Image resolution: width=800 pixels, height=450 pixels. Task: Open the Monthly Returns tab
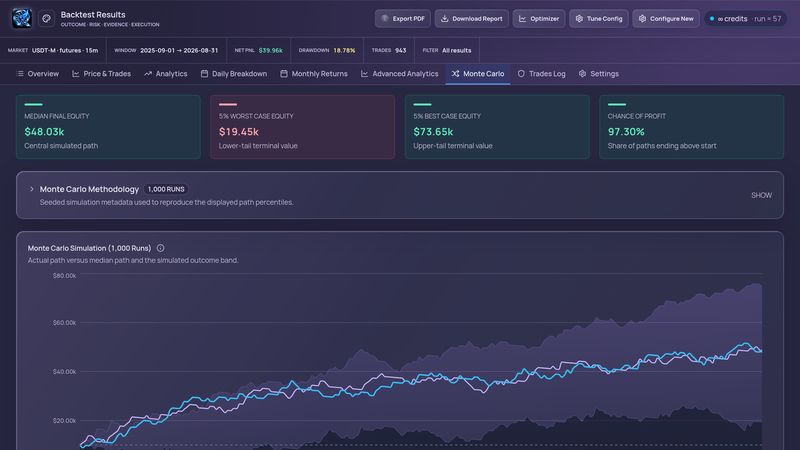coord(314,74)
